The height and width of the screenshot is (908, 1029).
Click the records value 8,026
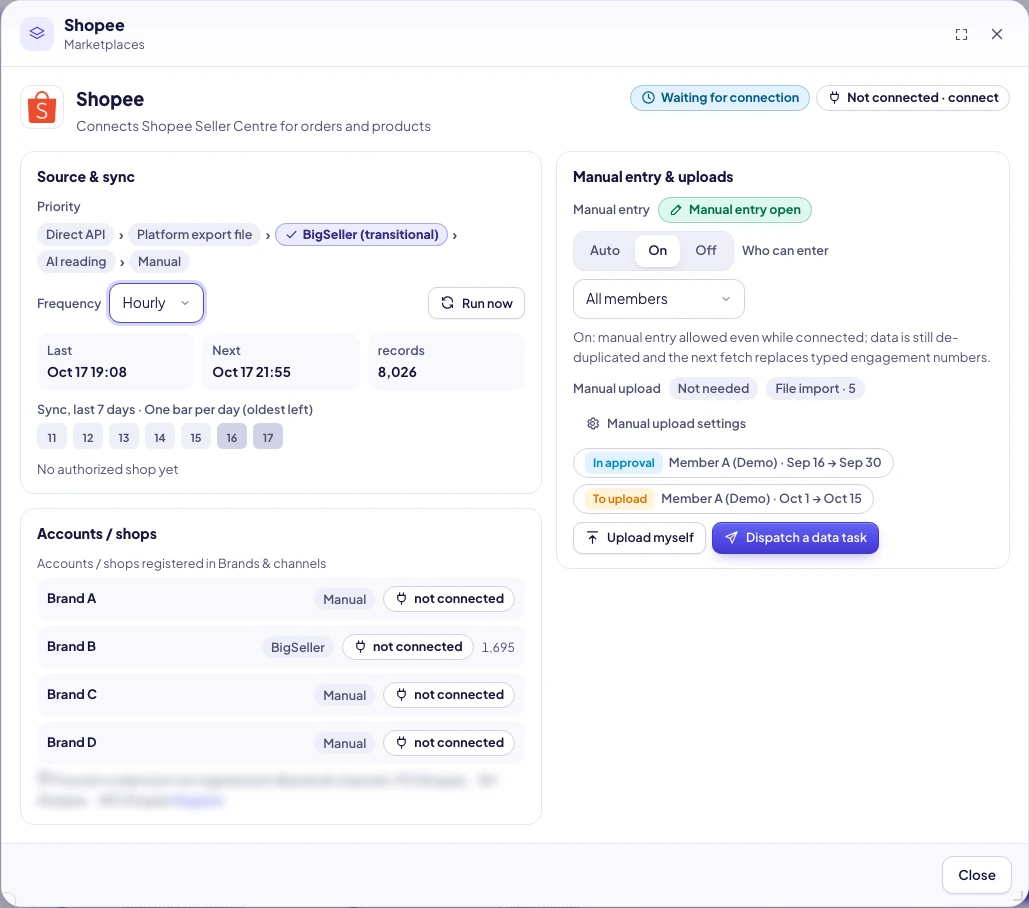point(397,372)
